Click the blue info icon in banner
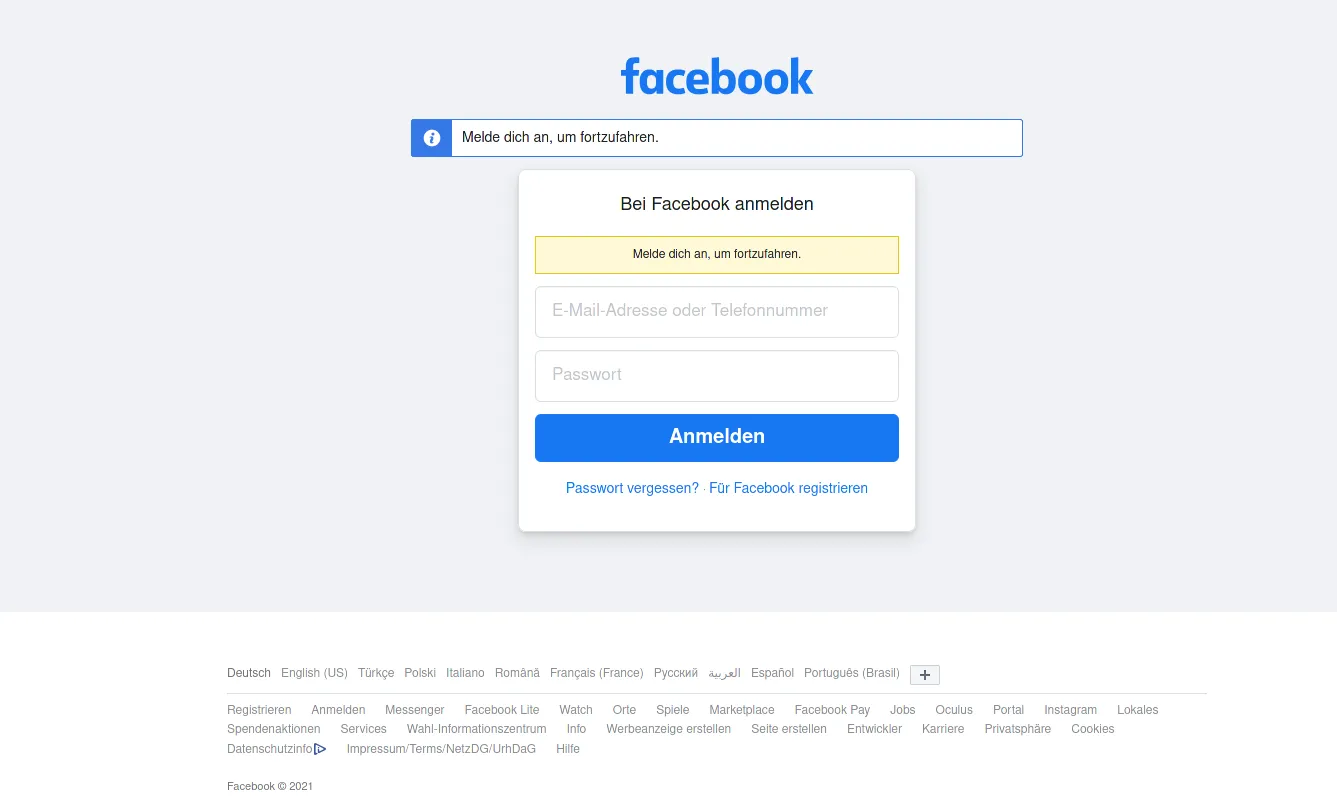 (x=432, y=138)
